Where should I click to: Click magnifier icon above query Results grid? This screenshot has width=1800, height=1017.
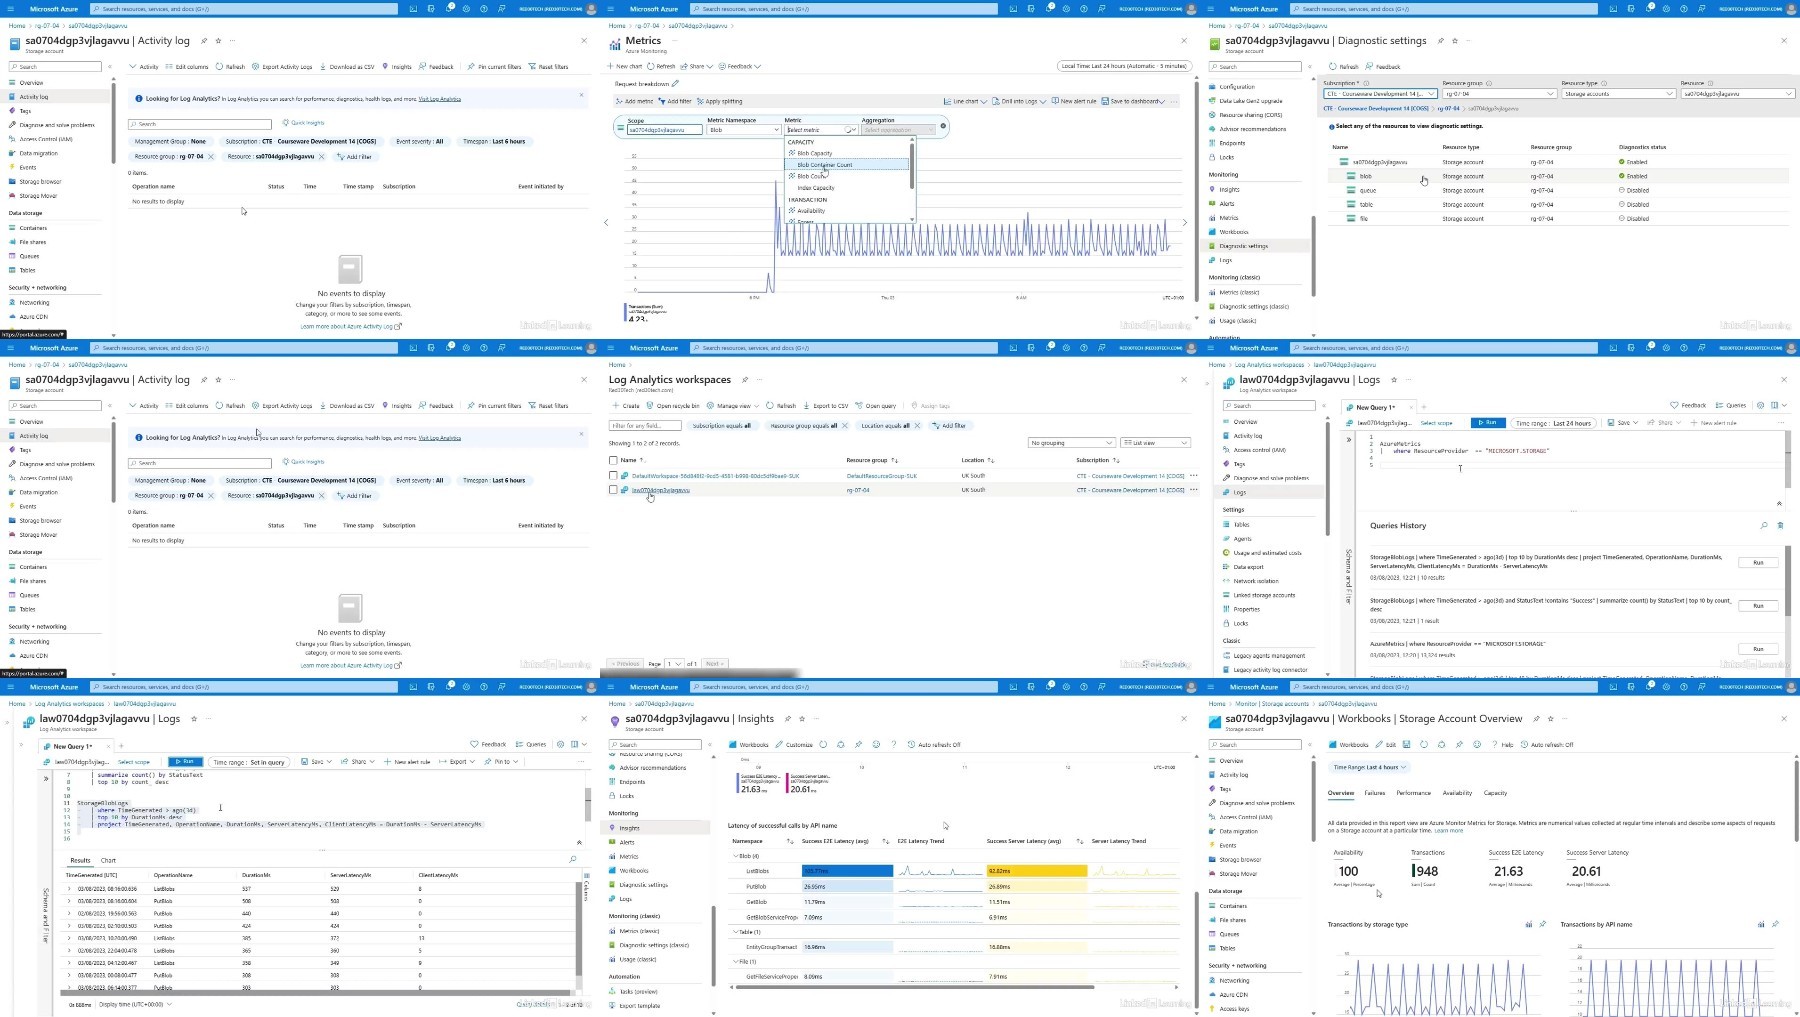[x=572, y=860]
